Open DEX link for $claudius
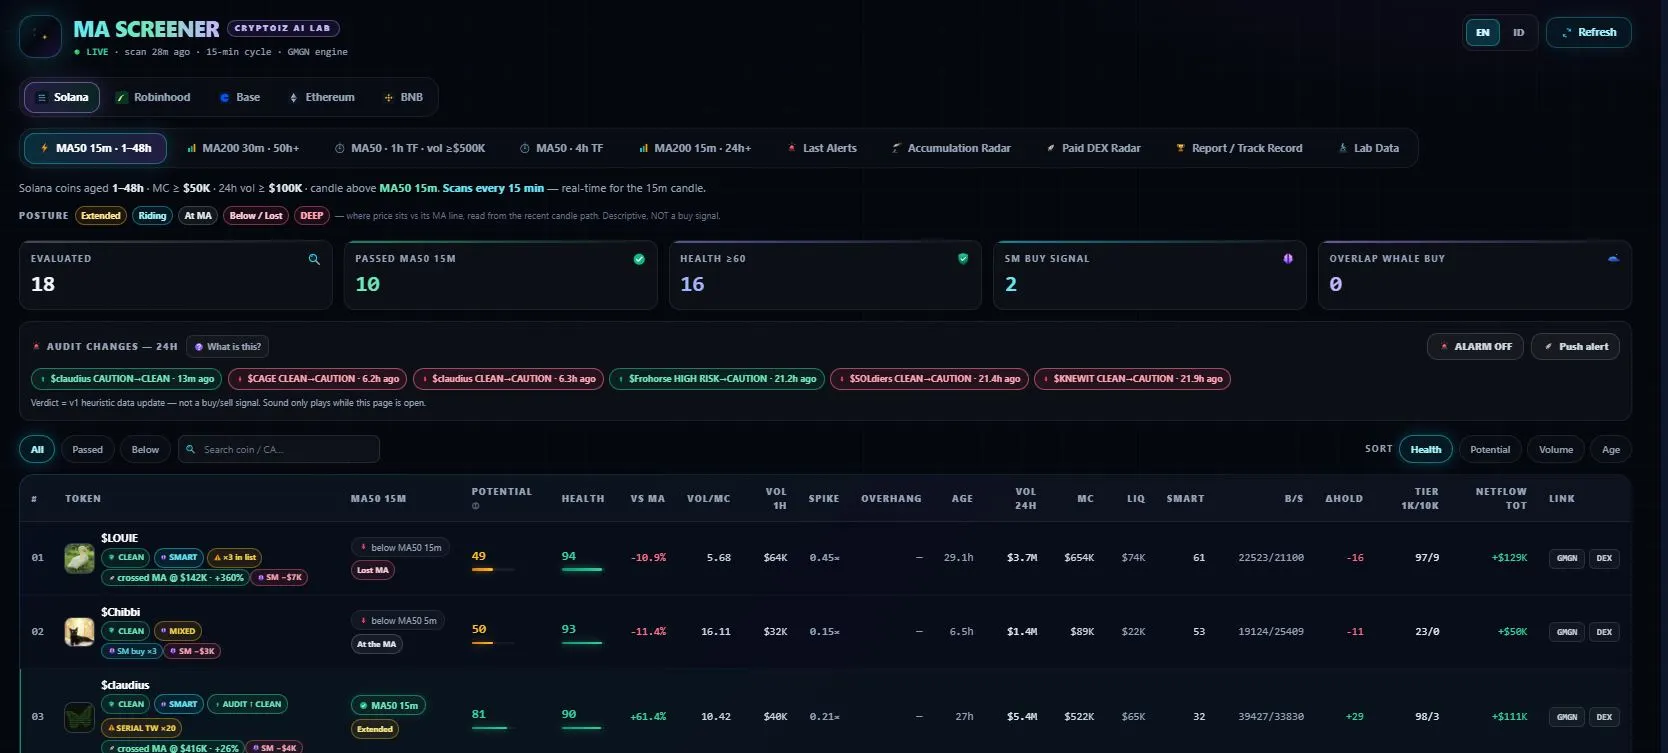This screenshot has height=753, width=1668. (x=1604, y=717)
